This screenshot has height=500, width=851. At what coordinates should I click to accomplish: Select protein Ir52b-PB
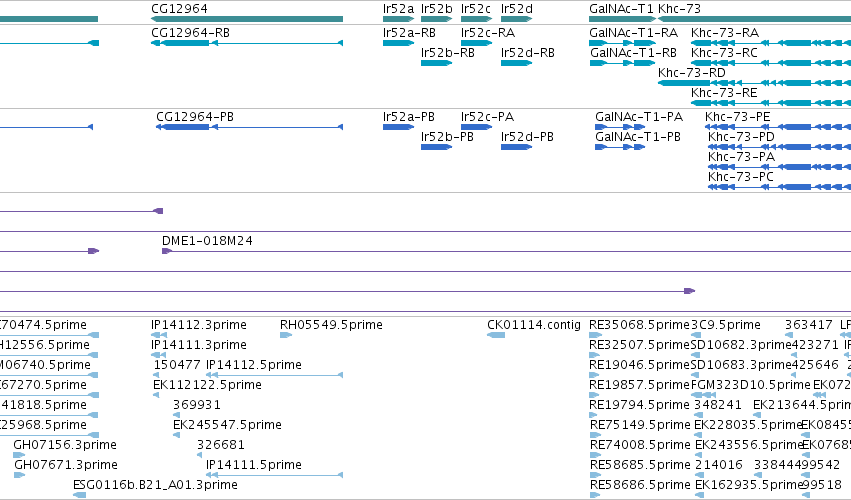(x=447, y=137)
